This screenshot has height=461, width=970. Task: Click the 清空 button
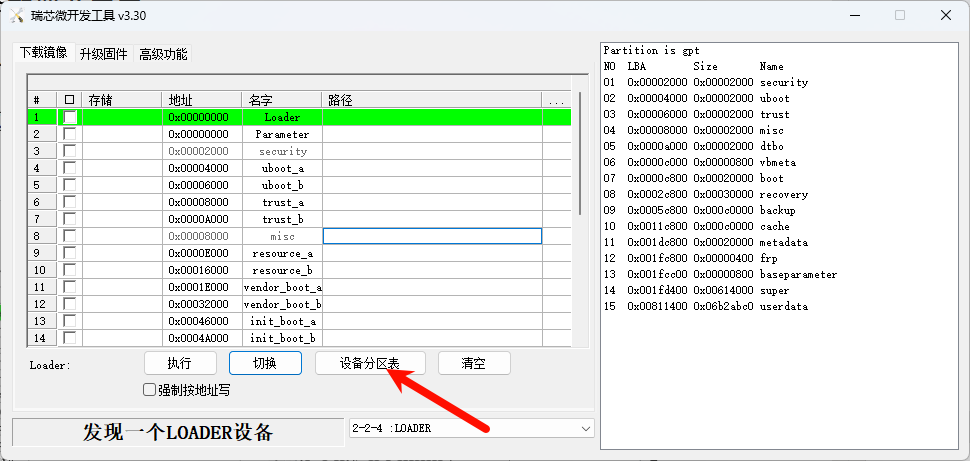click(x=474, y=363)
